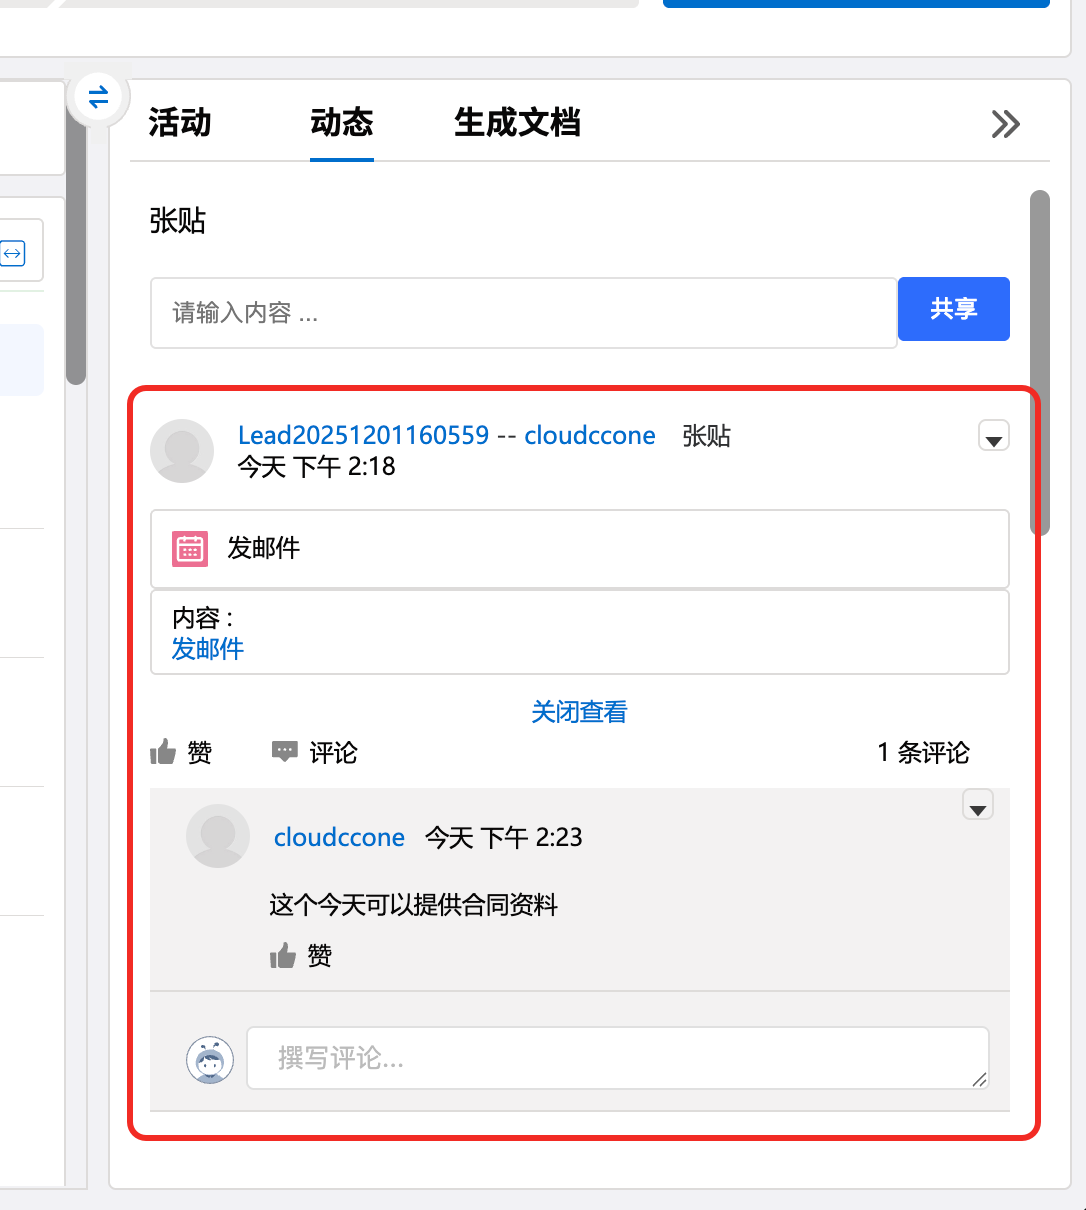Screen dimensions: 1086x1210
Task: Like the cloudccone comment with 赞
Action: click(300, 956)
